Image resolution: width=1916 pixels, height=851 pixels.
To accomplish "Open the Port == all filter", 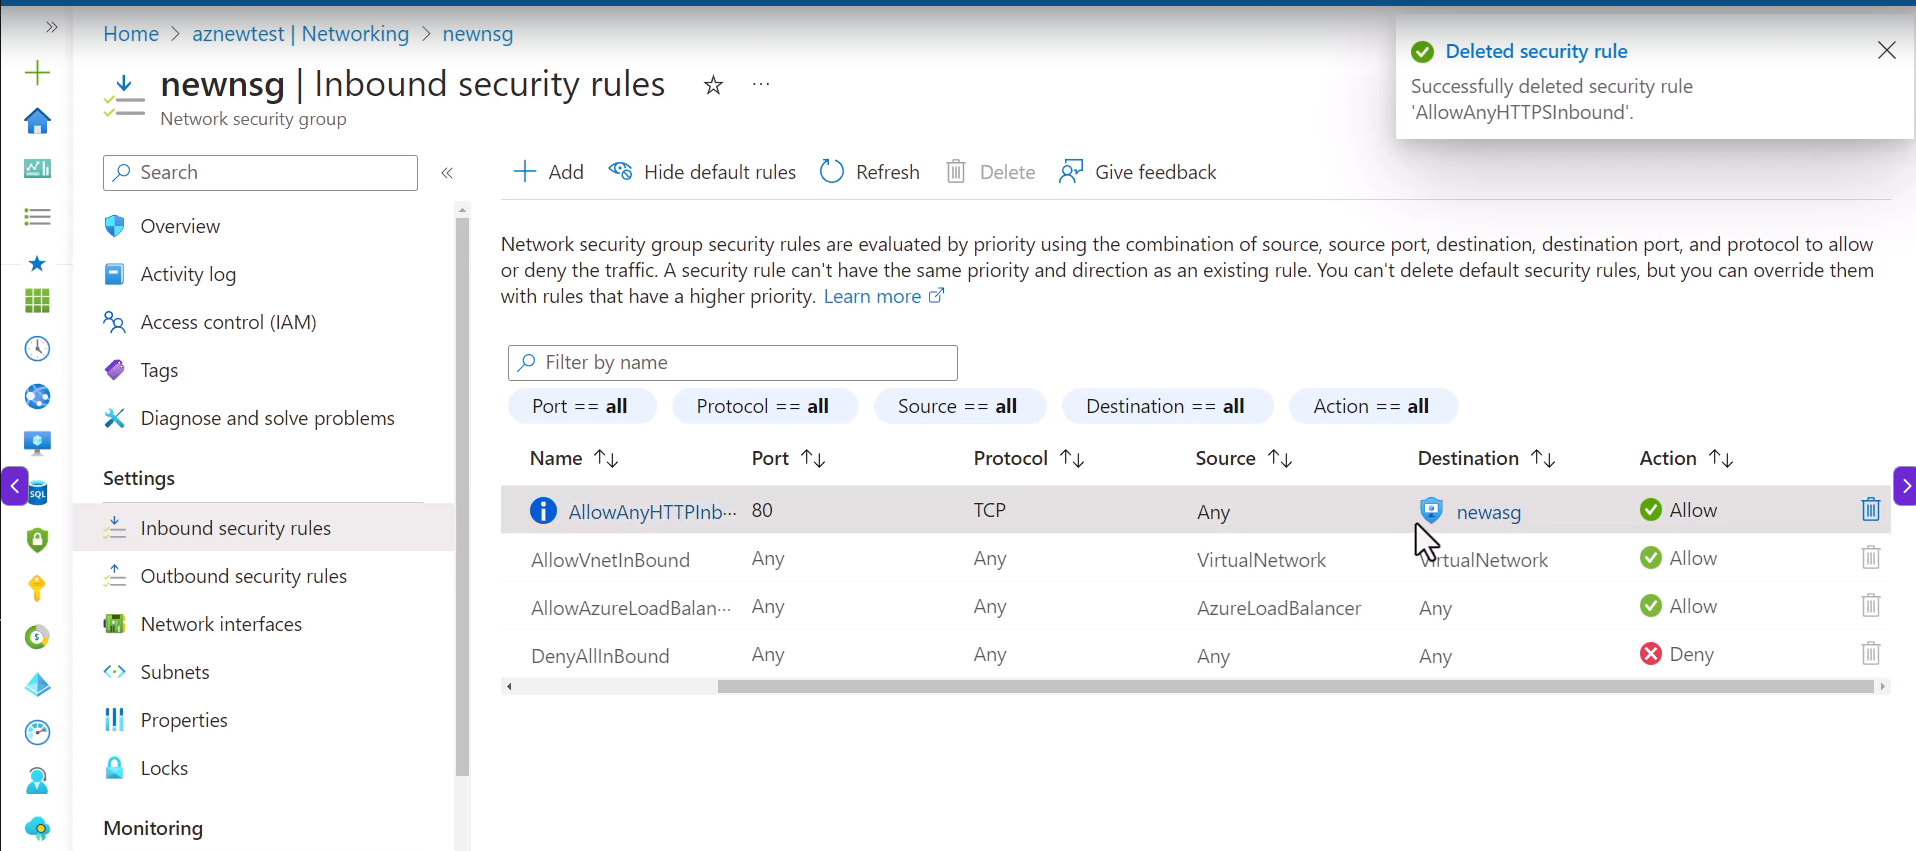I will (581, 406).
